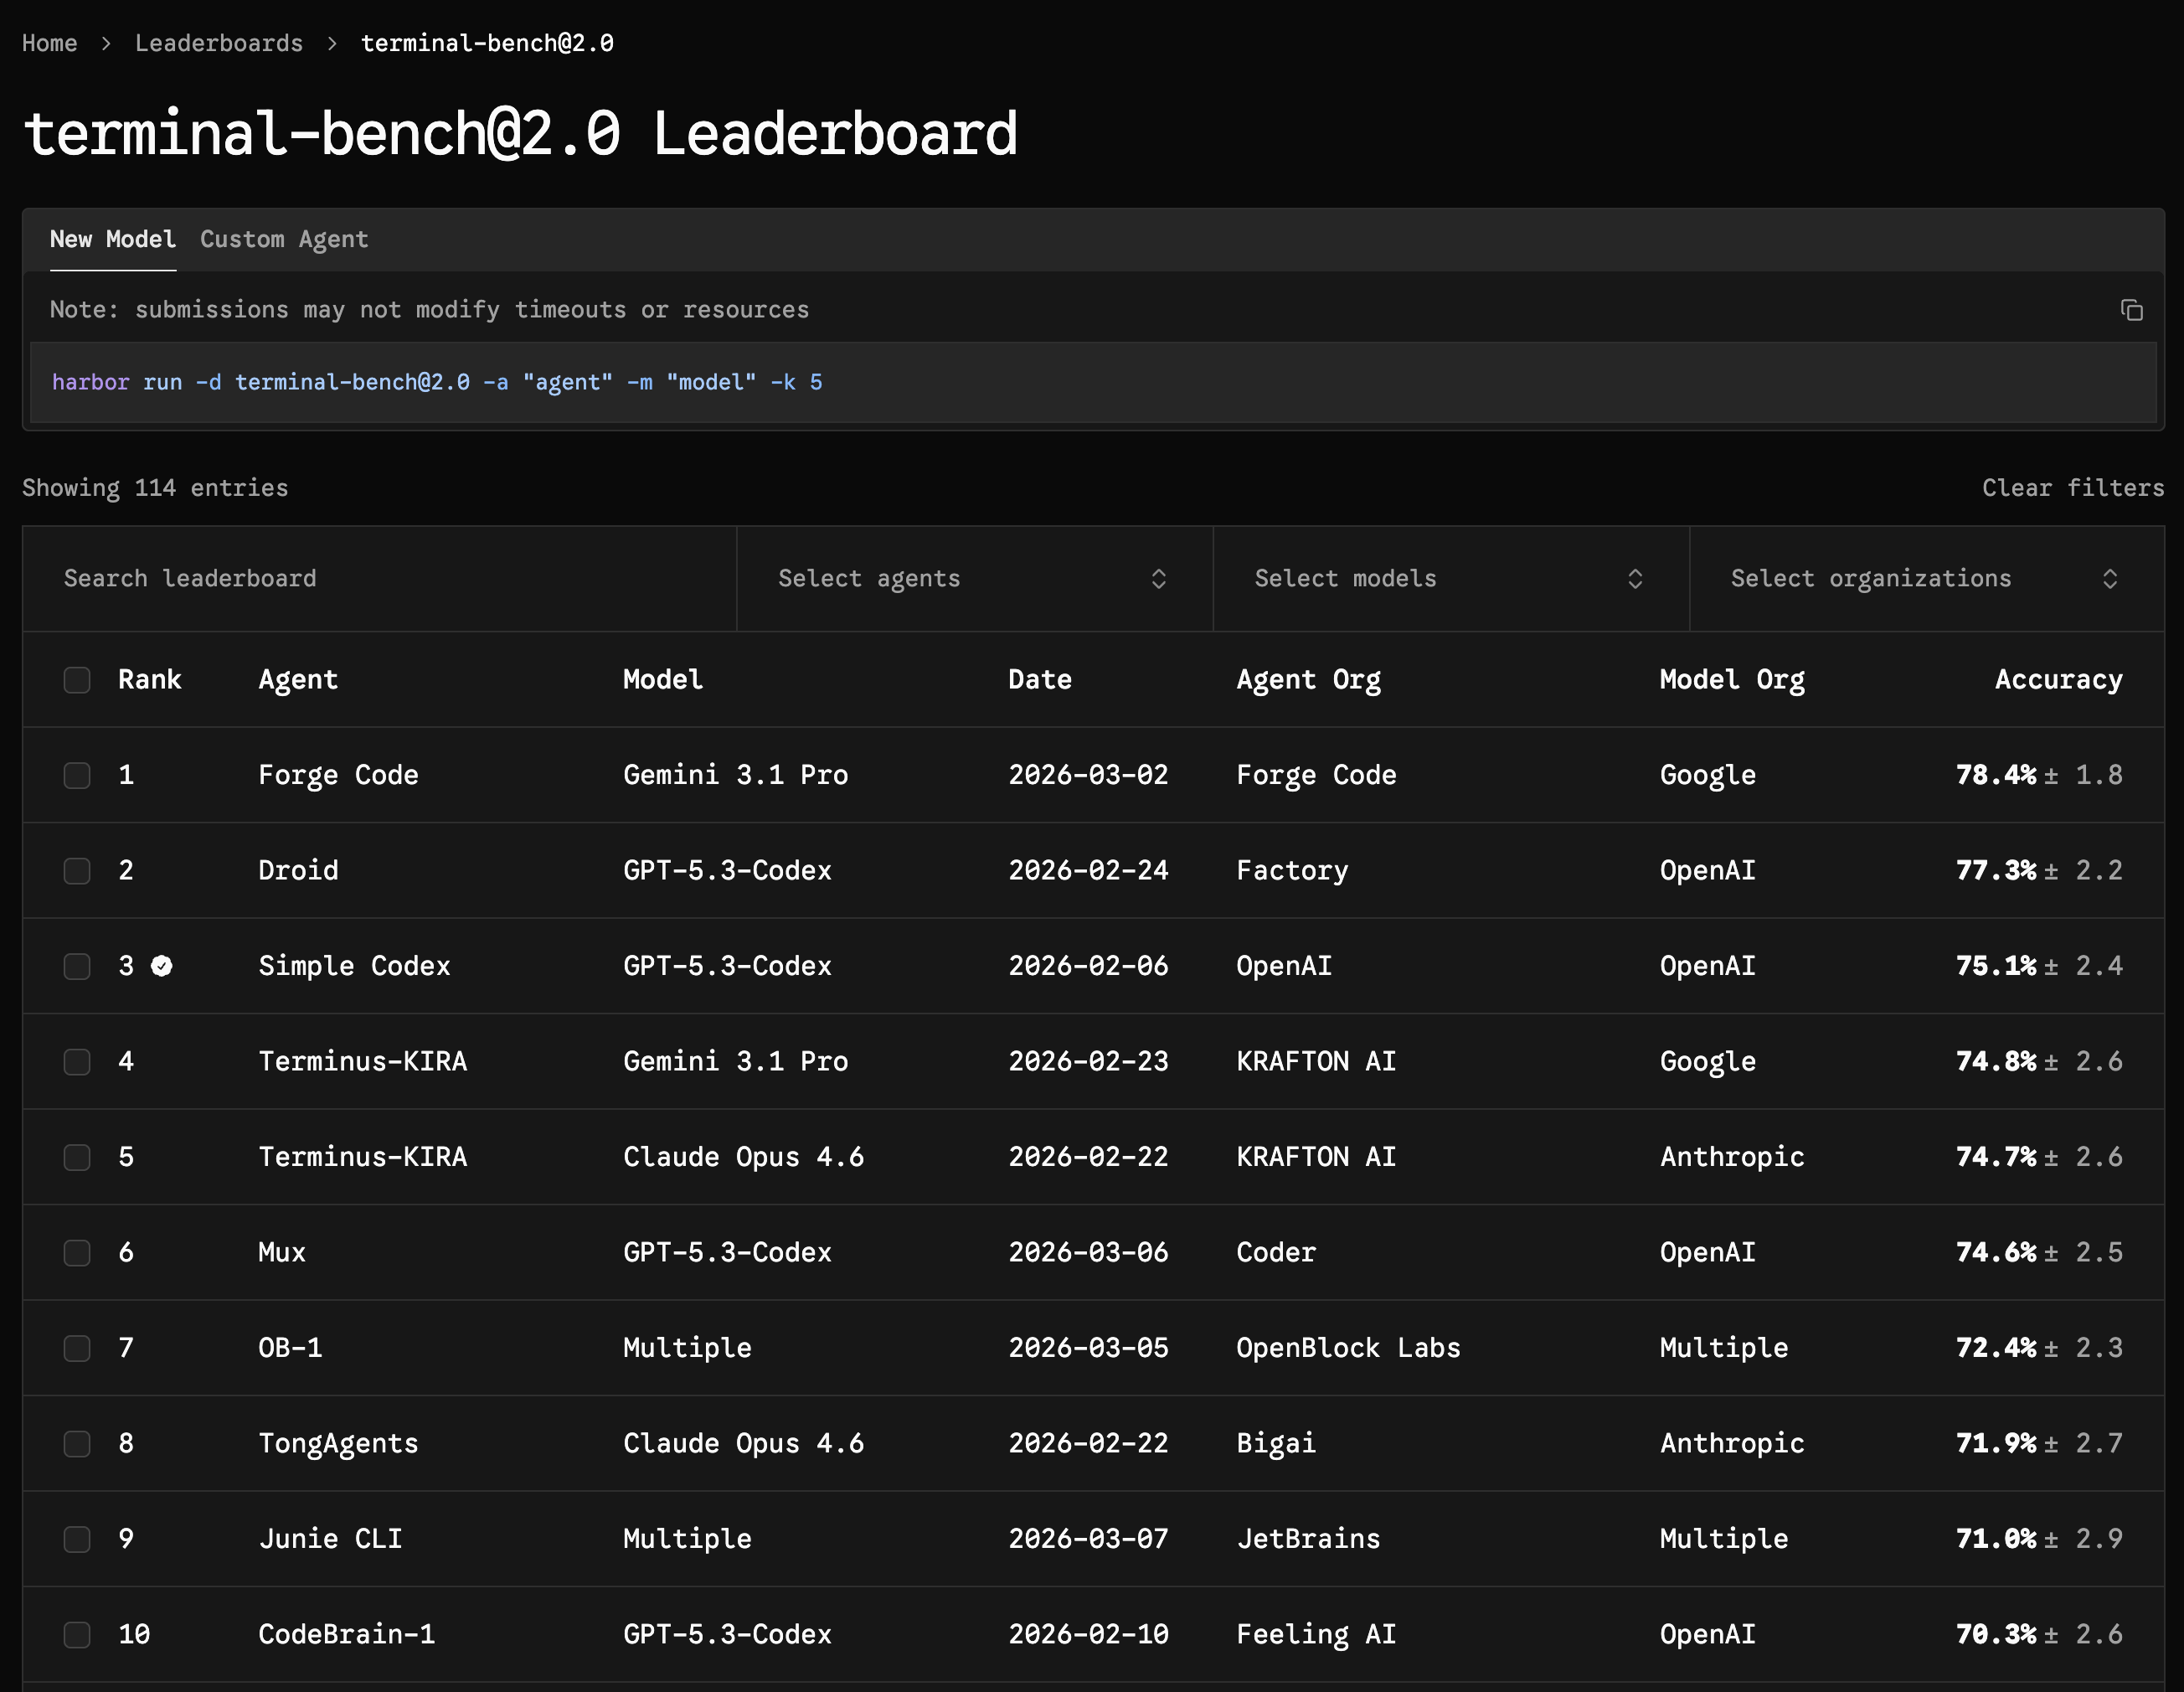Screen dimensions: 2184x1692
Task: Click the breadcrumb chevron after Home
Action: tap(106, 44)
